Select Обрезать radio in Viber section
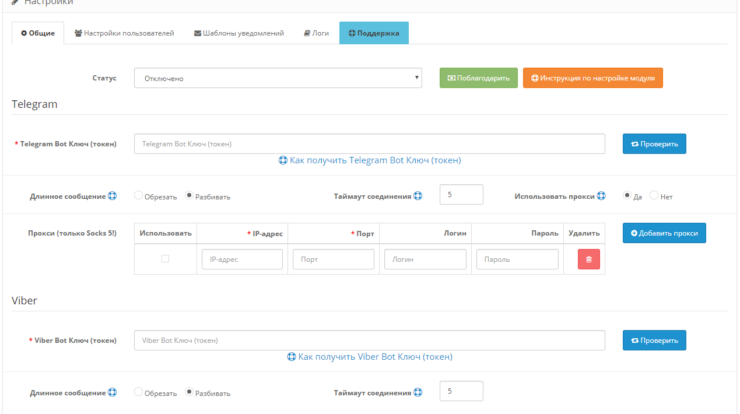The height and width of the screenshot is (414, 740). 138,391
